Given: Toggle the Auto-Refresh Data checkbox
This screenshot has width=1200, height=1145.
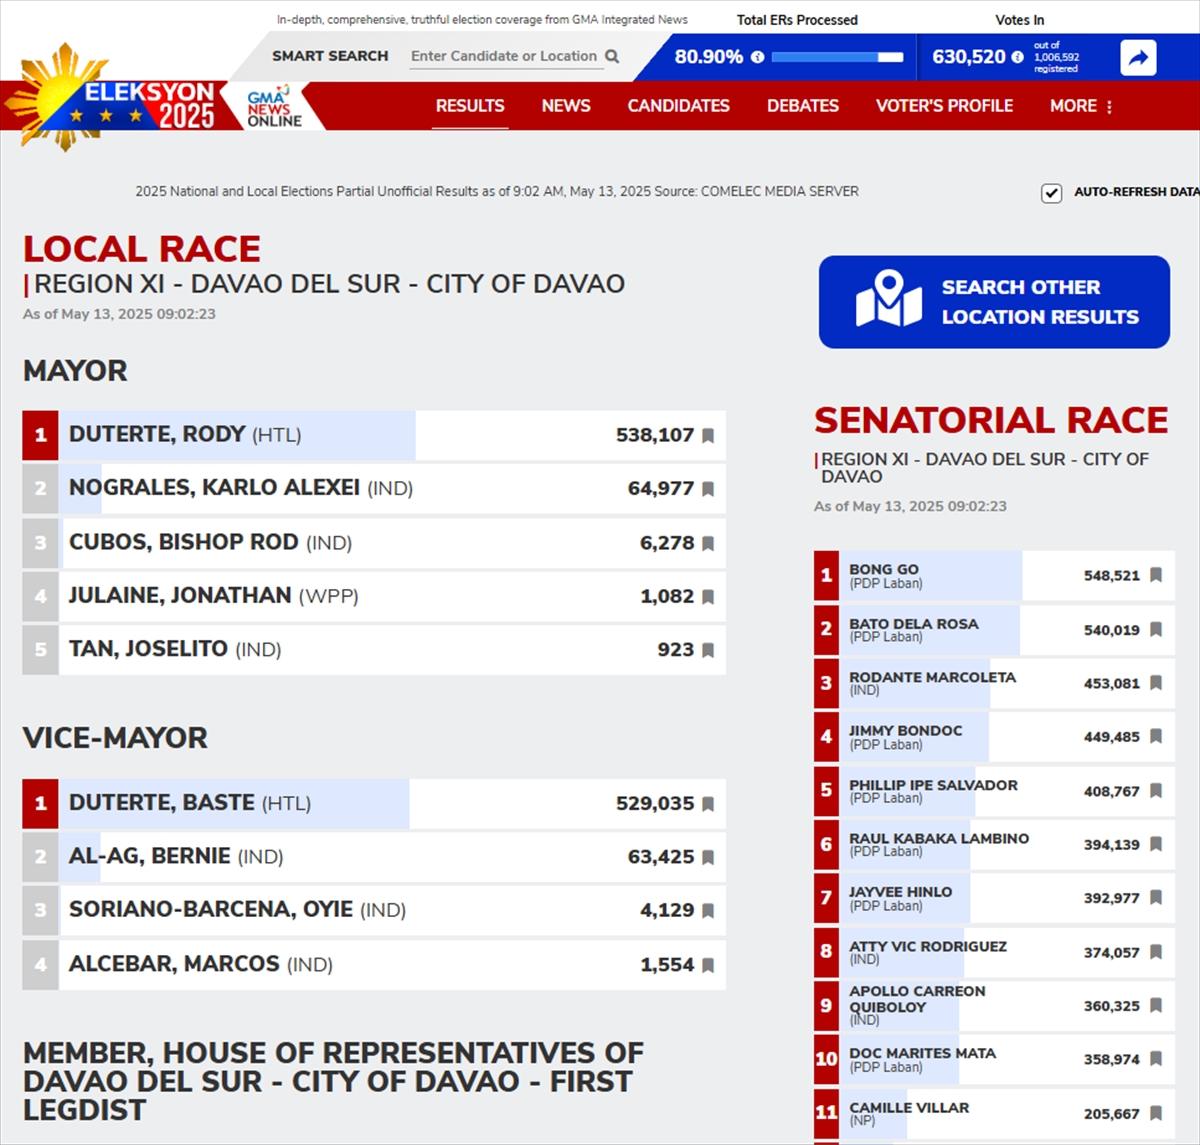Looking at the screenshot, I should [x=1051, y=193].
